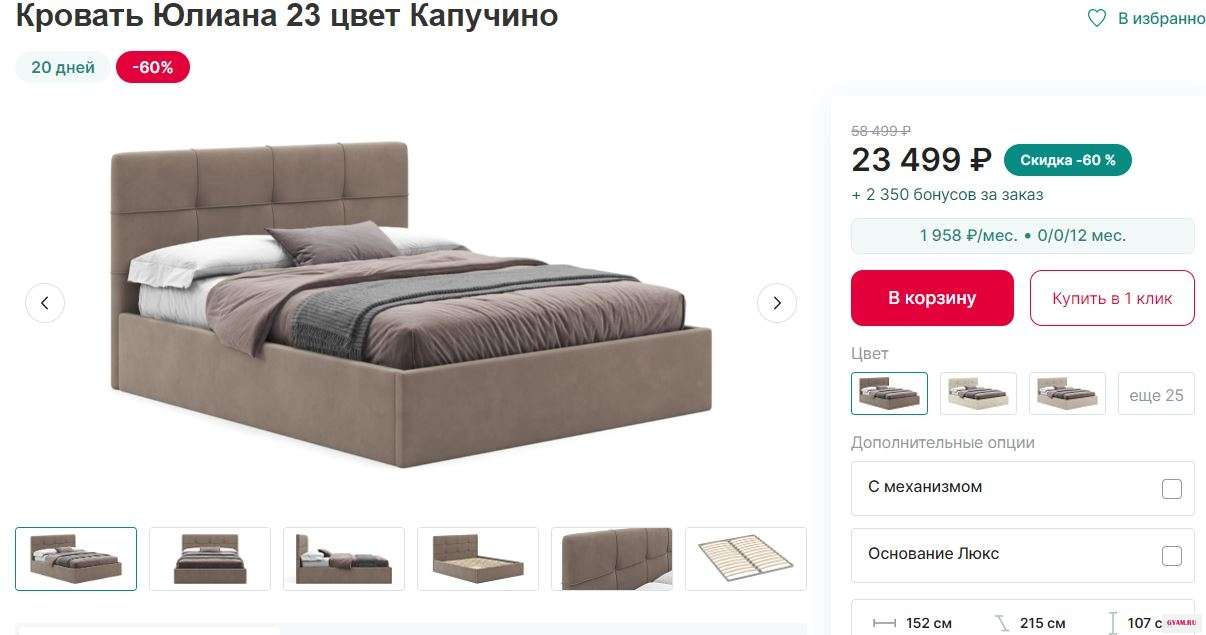Add bed to cart with В корзину
The height and width of the screenshot is (635, 1206).
(x=932, y=298)
